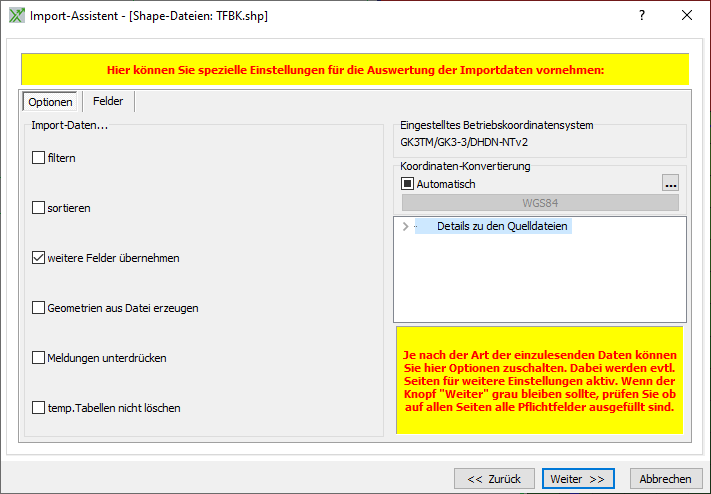The image size is (711, 494).
Task: Tick Geometrien aus Datei erzeugen
Action: click(x=39, y=308)
